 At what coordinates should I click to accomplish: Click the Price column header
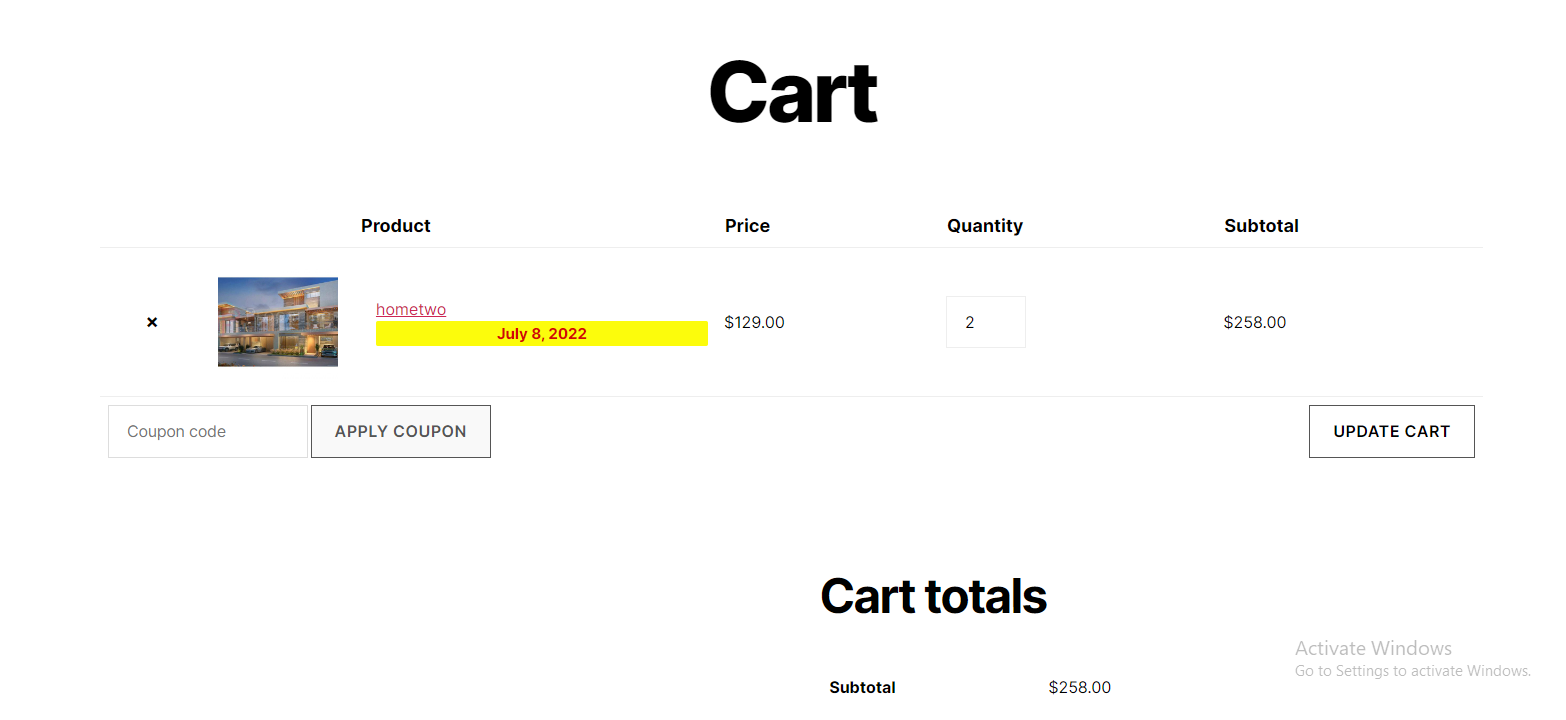[747, 226]
